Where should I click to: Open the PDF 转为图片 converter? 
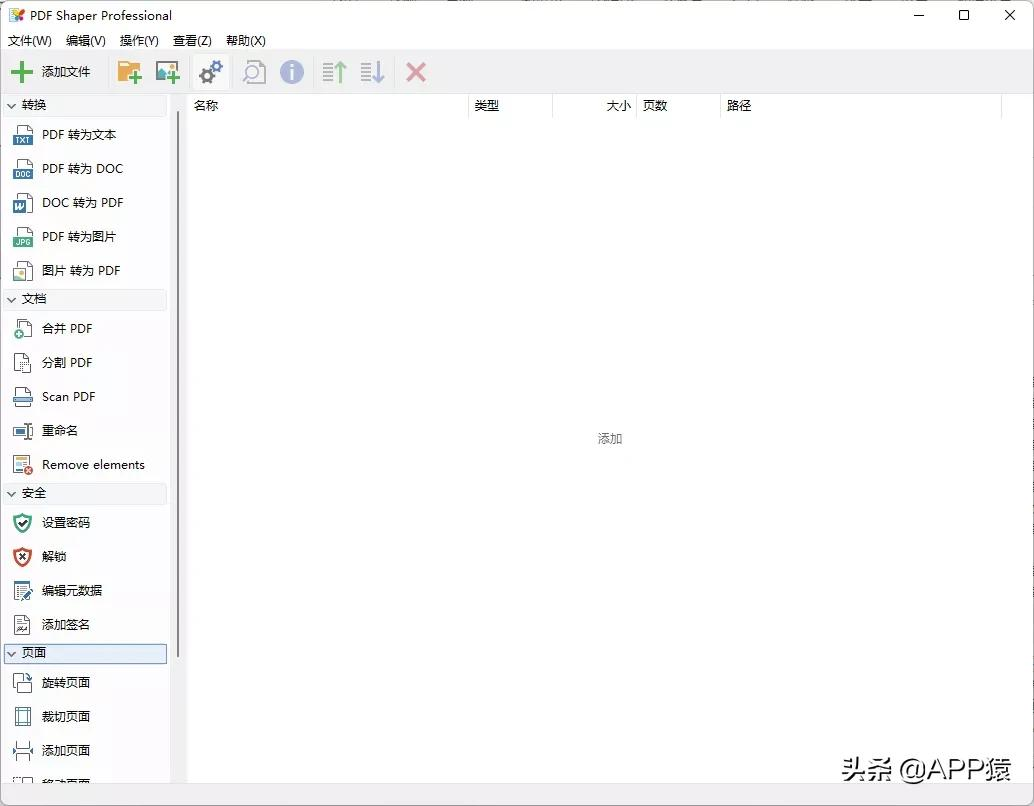80,237
